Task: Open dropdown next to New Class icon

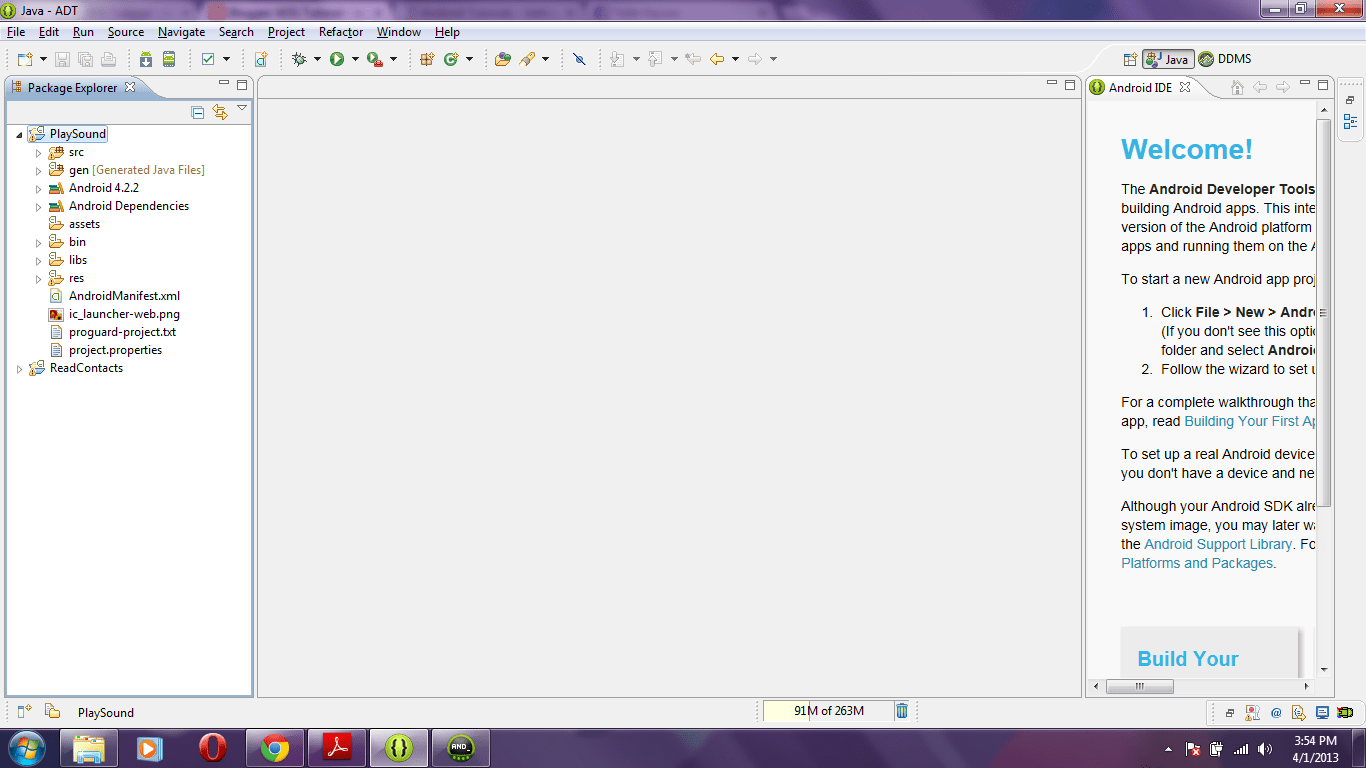Action: tap(469, 59)
